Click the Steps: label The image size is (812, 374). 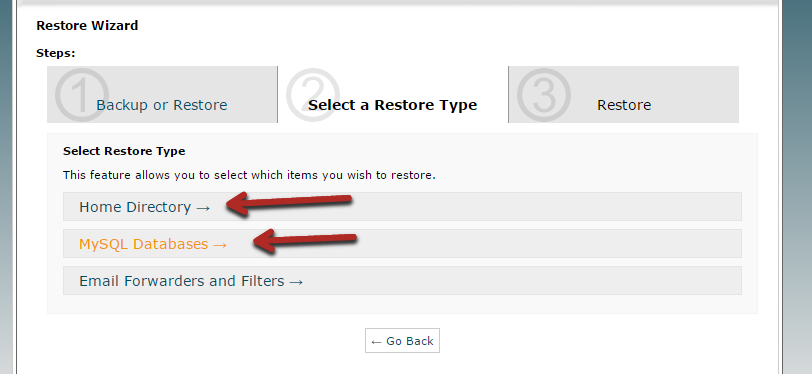pos(55,53)
